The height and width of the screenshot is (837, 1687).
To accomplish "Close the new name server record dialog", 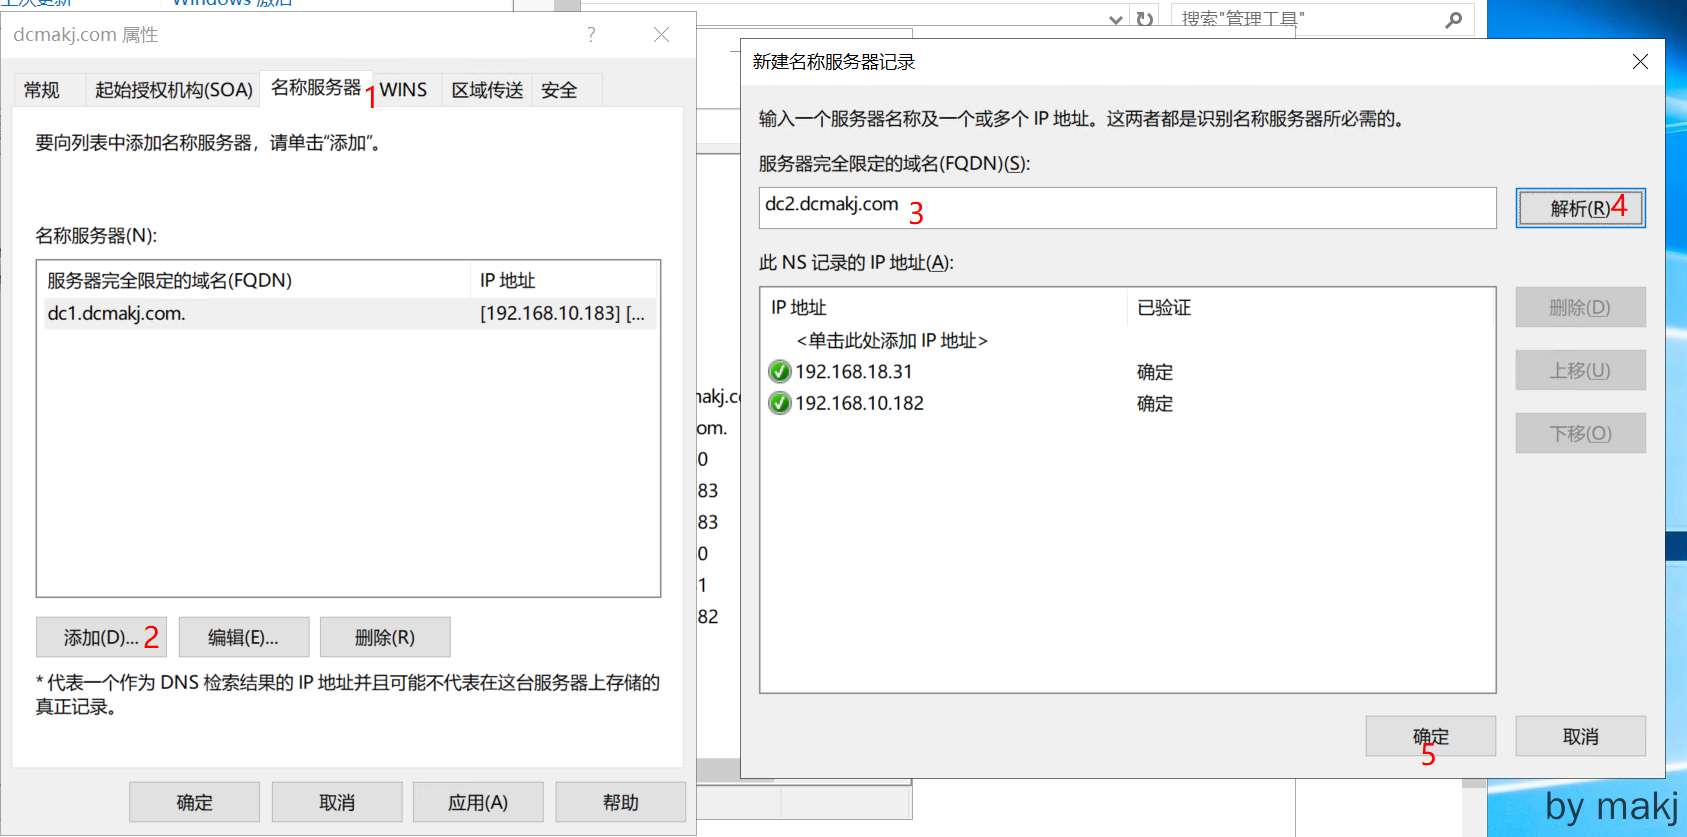I will click(x=1640, y=62).
